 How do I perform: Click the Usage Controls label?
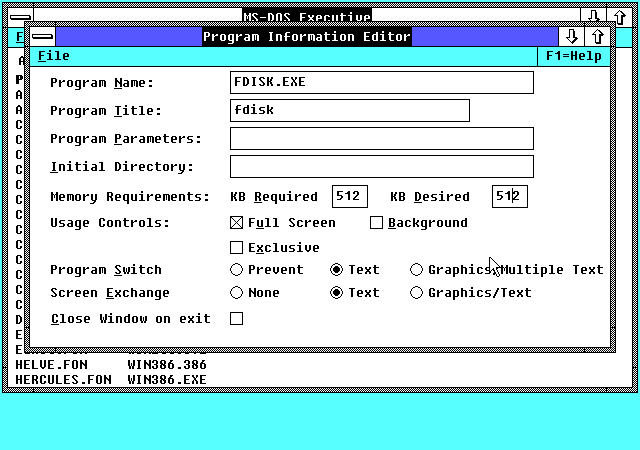click(x=110, y=223)
